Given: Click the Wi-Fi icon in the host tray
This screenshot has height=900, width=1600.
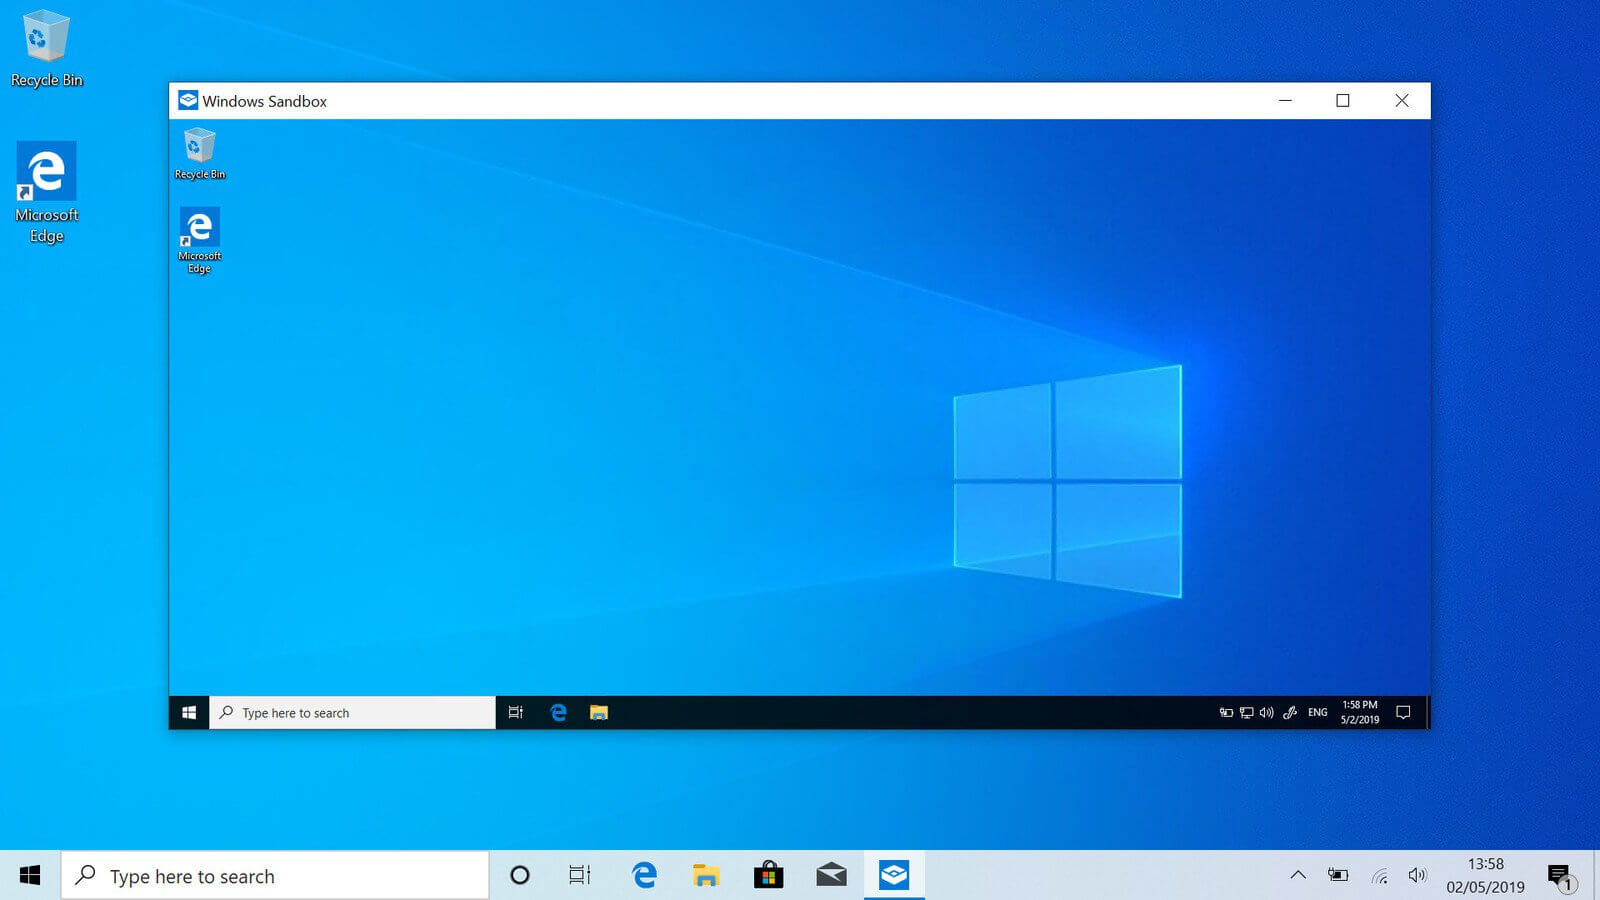Looking at the screenshot, I should [1382, 876].
